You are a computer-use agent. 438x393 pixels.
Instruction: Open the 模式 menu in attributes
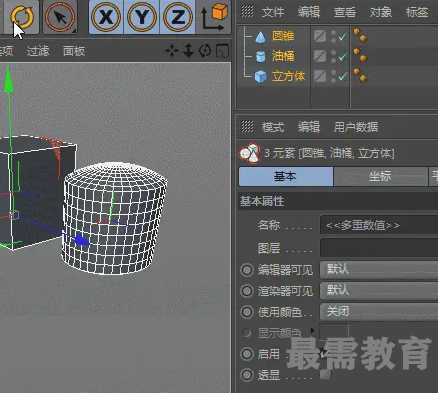tap(273, 127)
